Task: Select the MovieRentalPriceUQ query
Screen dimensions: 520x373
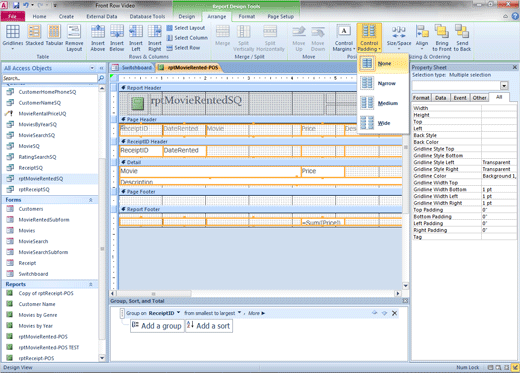Action: pos(42,114)
